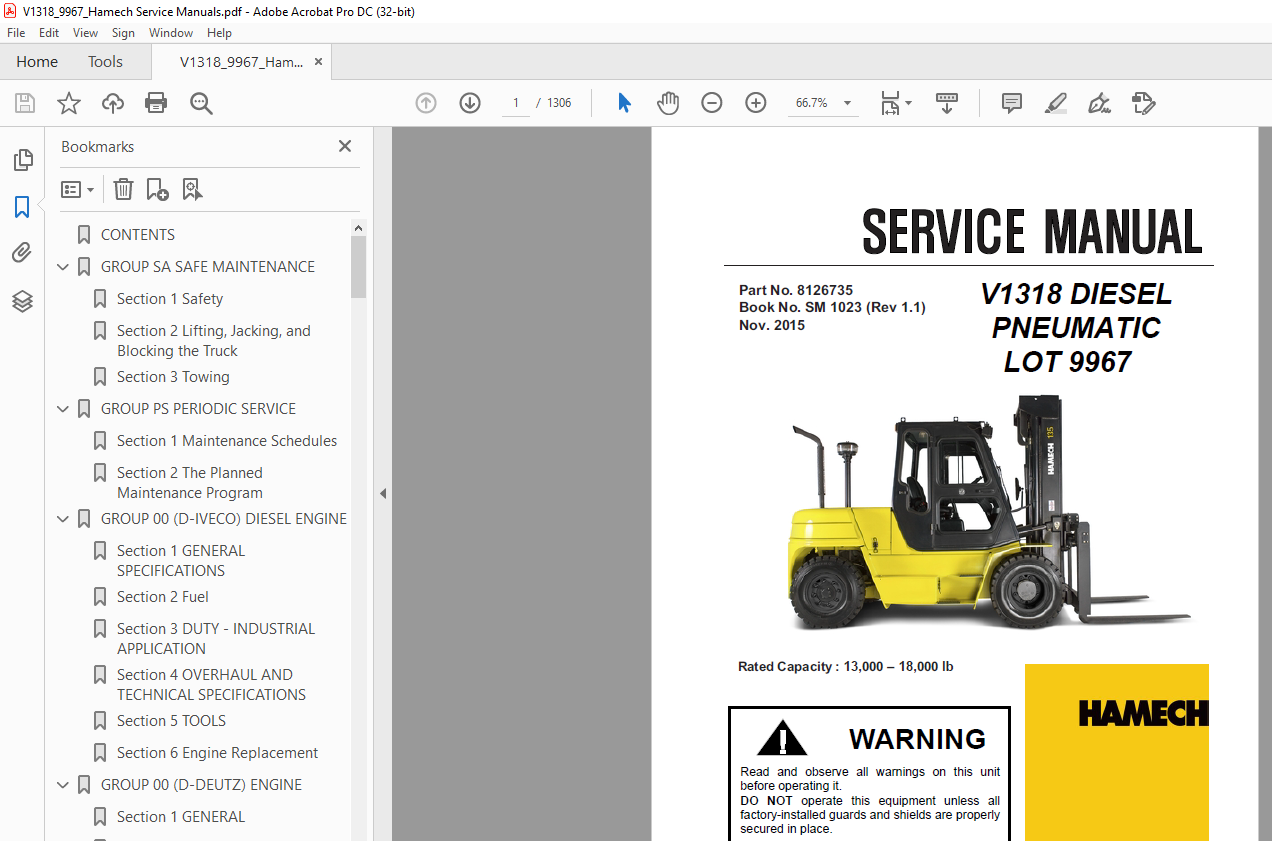Collapse GROUP 00 (D-IVECO) DIESEL ENGINE
Viewport: 1272px width, 841px height.
tap(63, 519)
